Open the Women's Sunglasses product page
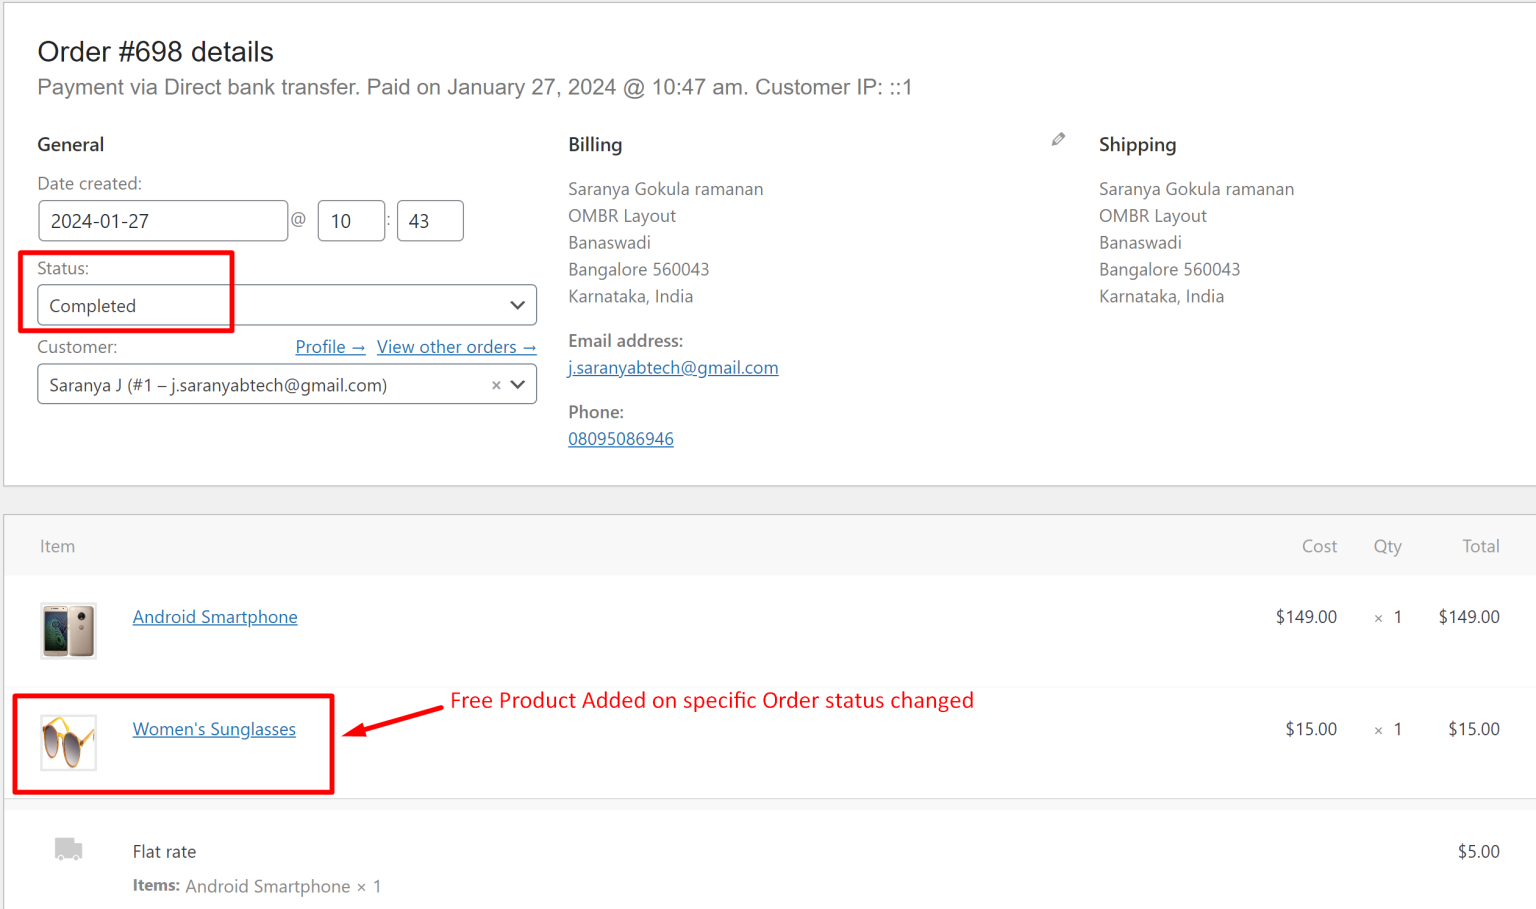This screenshot has height=909, width=1536. coord(214,729)
